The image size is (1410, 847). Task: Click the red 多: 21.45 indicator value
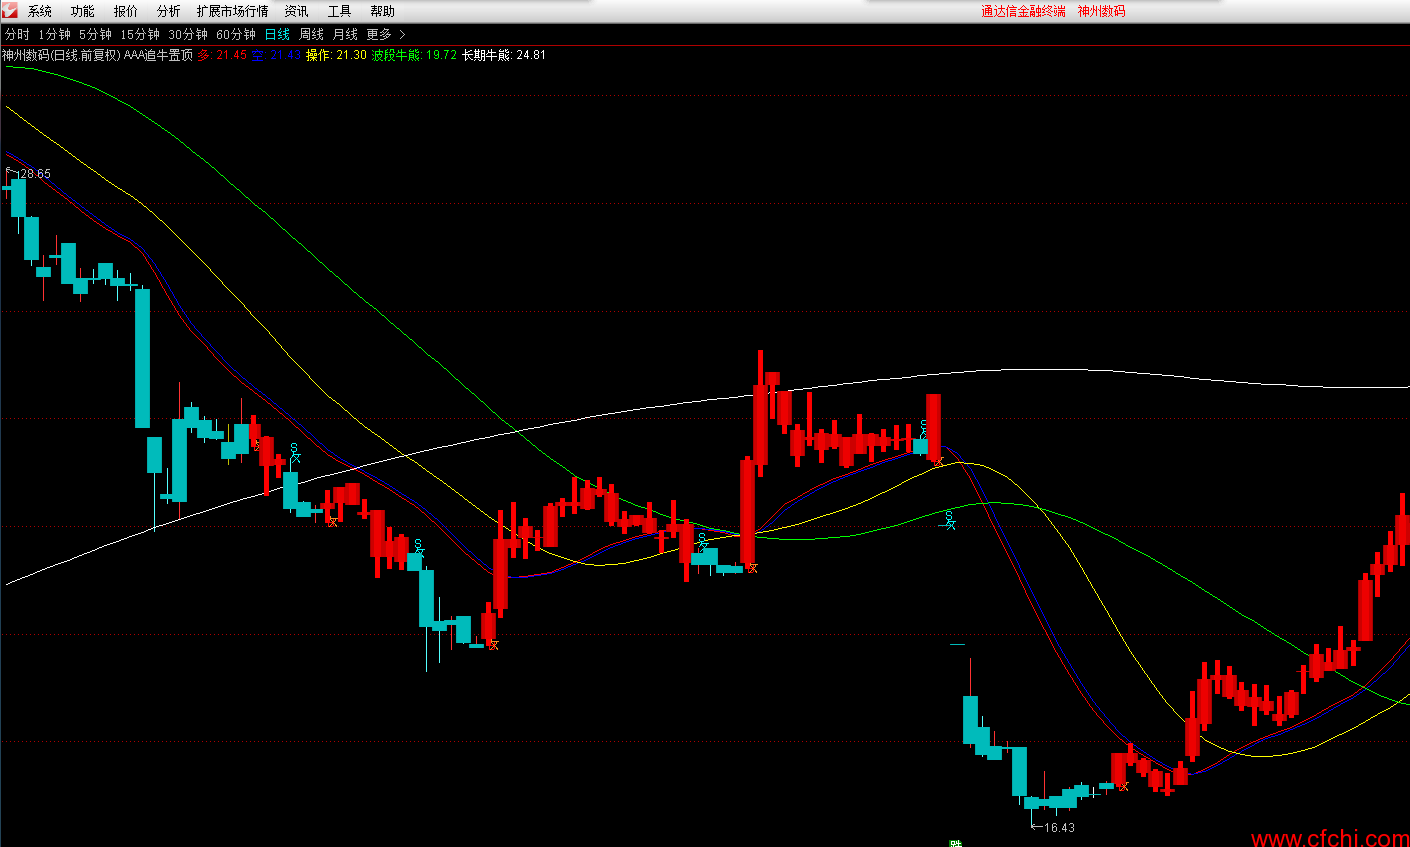pyautogui.click(x=222, y=55)
